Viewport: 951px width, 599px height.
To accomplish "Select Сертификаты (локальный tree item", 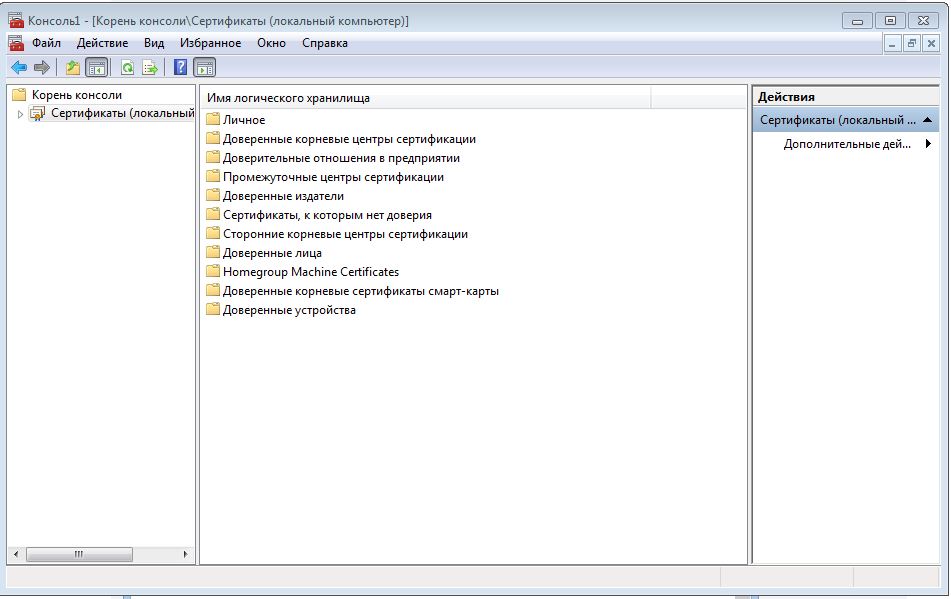I will (123, 113).
